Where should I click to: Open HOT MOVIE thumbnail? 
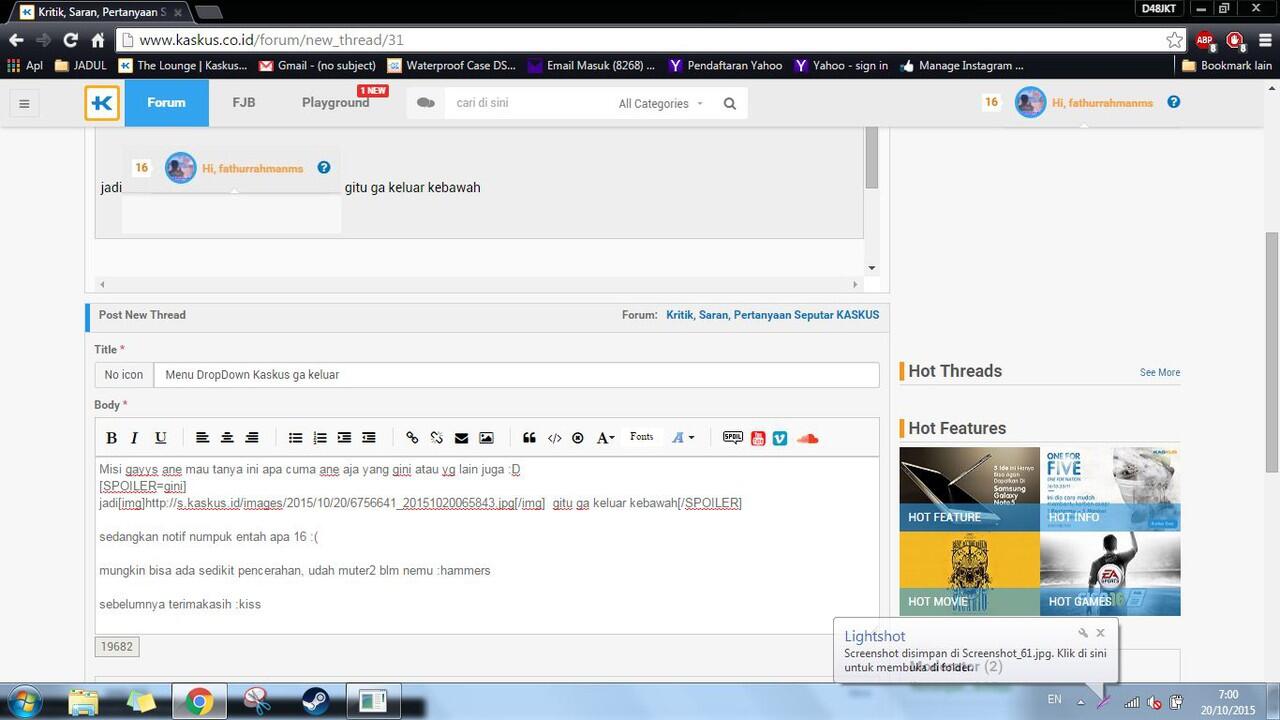[x=970, y=573]
